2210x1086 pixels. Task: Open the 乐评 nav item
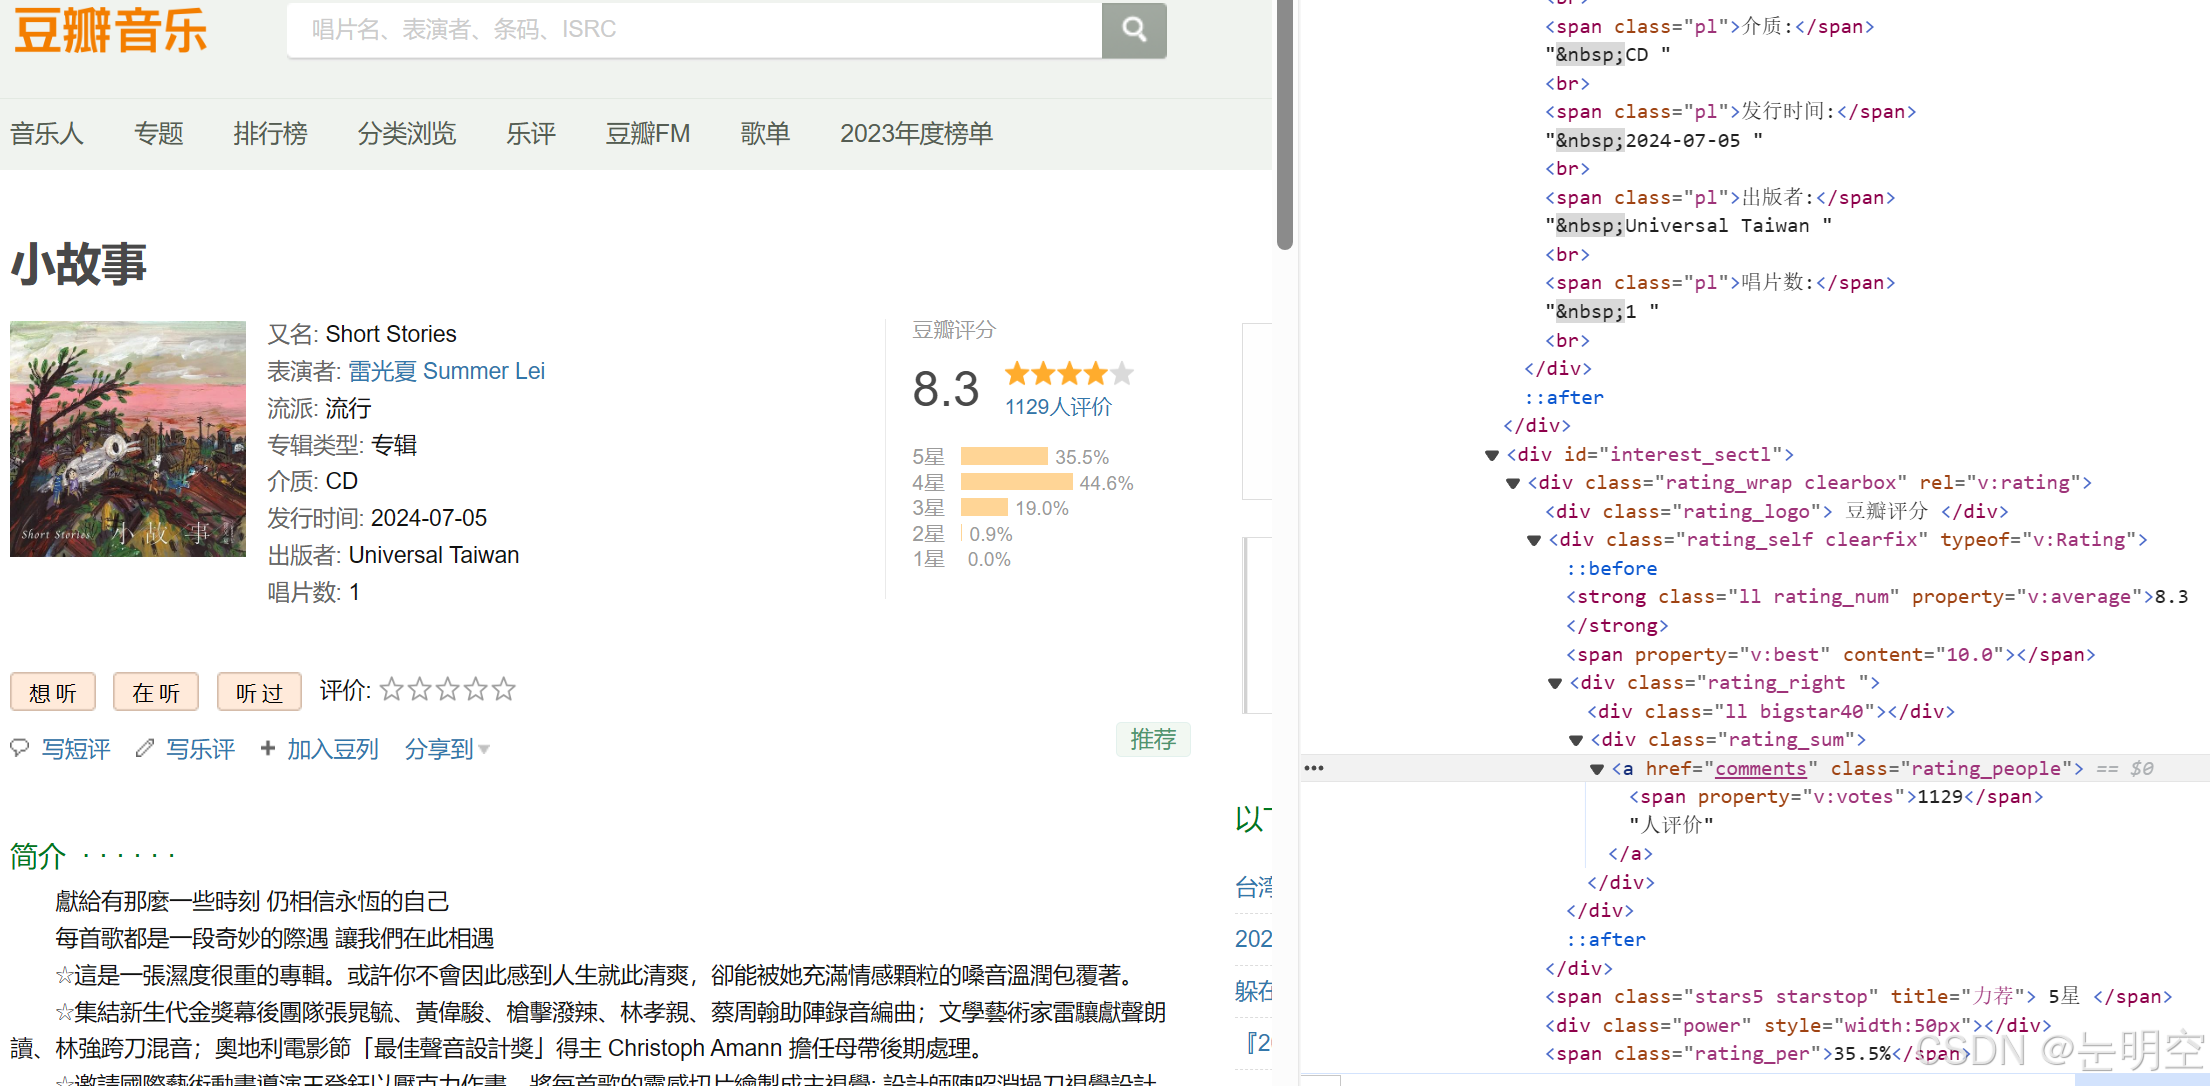tap(531, 133)
